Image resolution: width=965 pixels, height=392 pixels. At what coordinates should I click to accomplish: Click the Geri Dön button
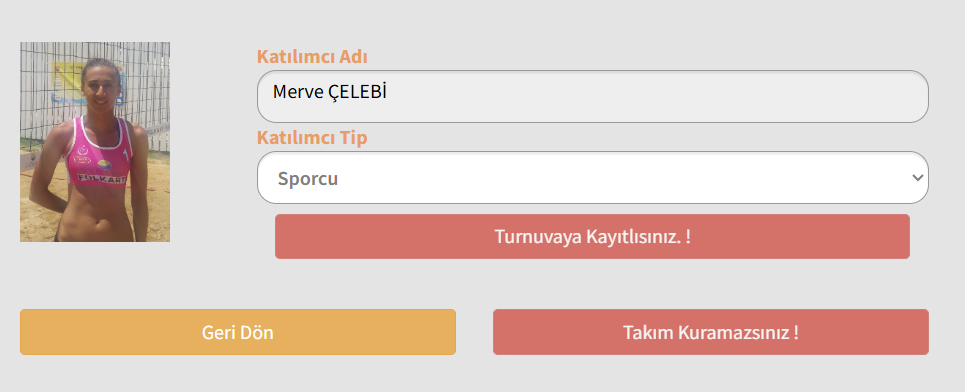[238, 332]
